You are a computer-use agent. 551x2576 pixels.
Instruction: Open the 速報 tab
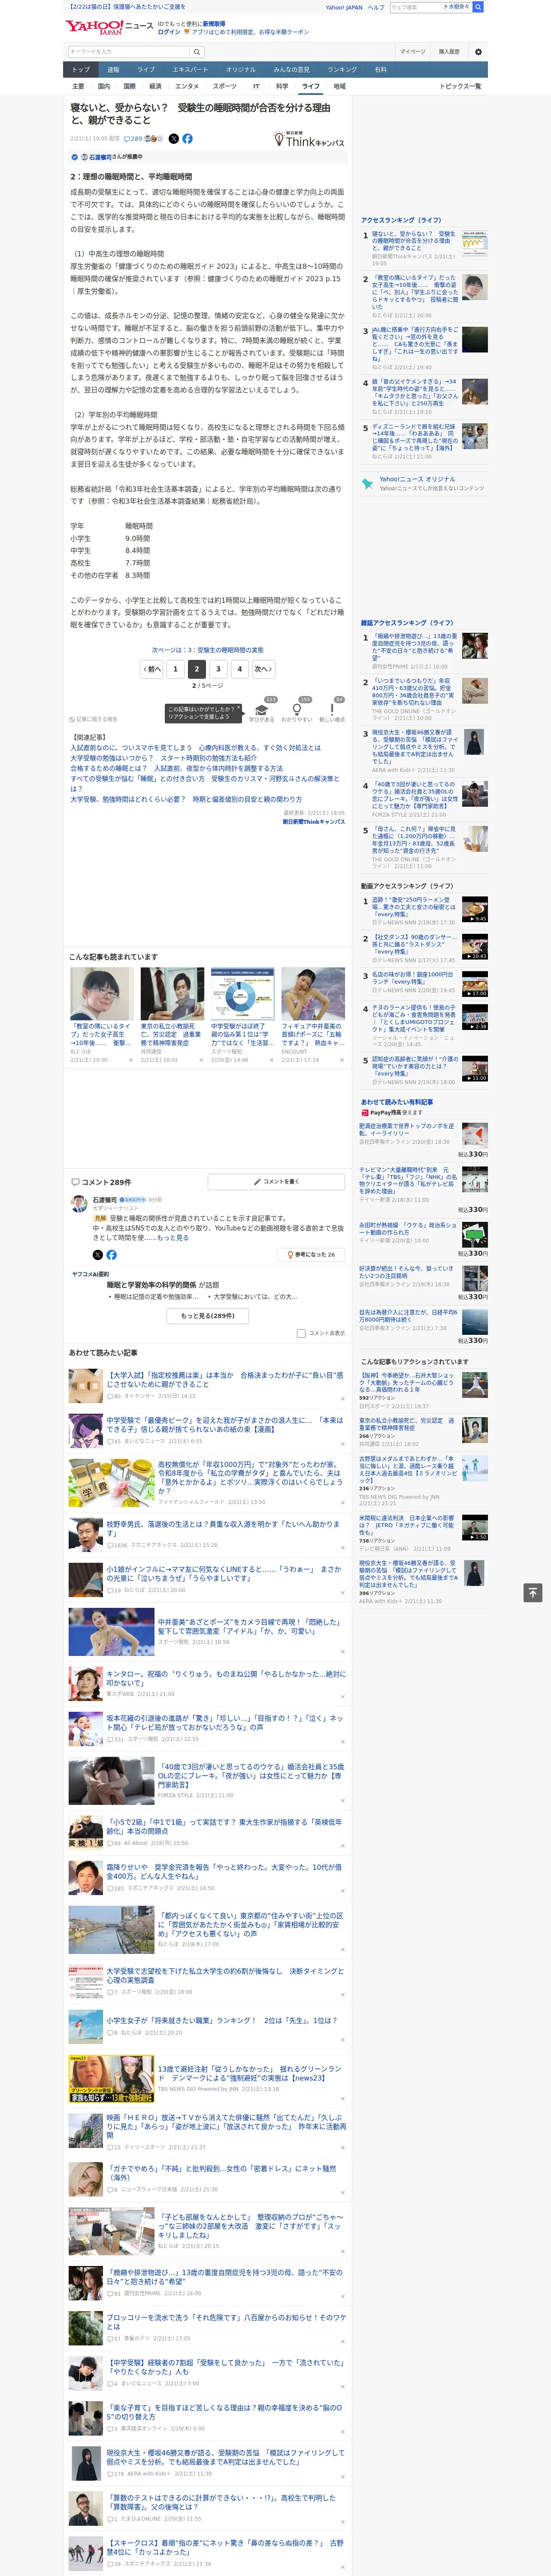[113, 69]
